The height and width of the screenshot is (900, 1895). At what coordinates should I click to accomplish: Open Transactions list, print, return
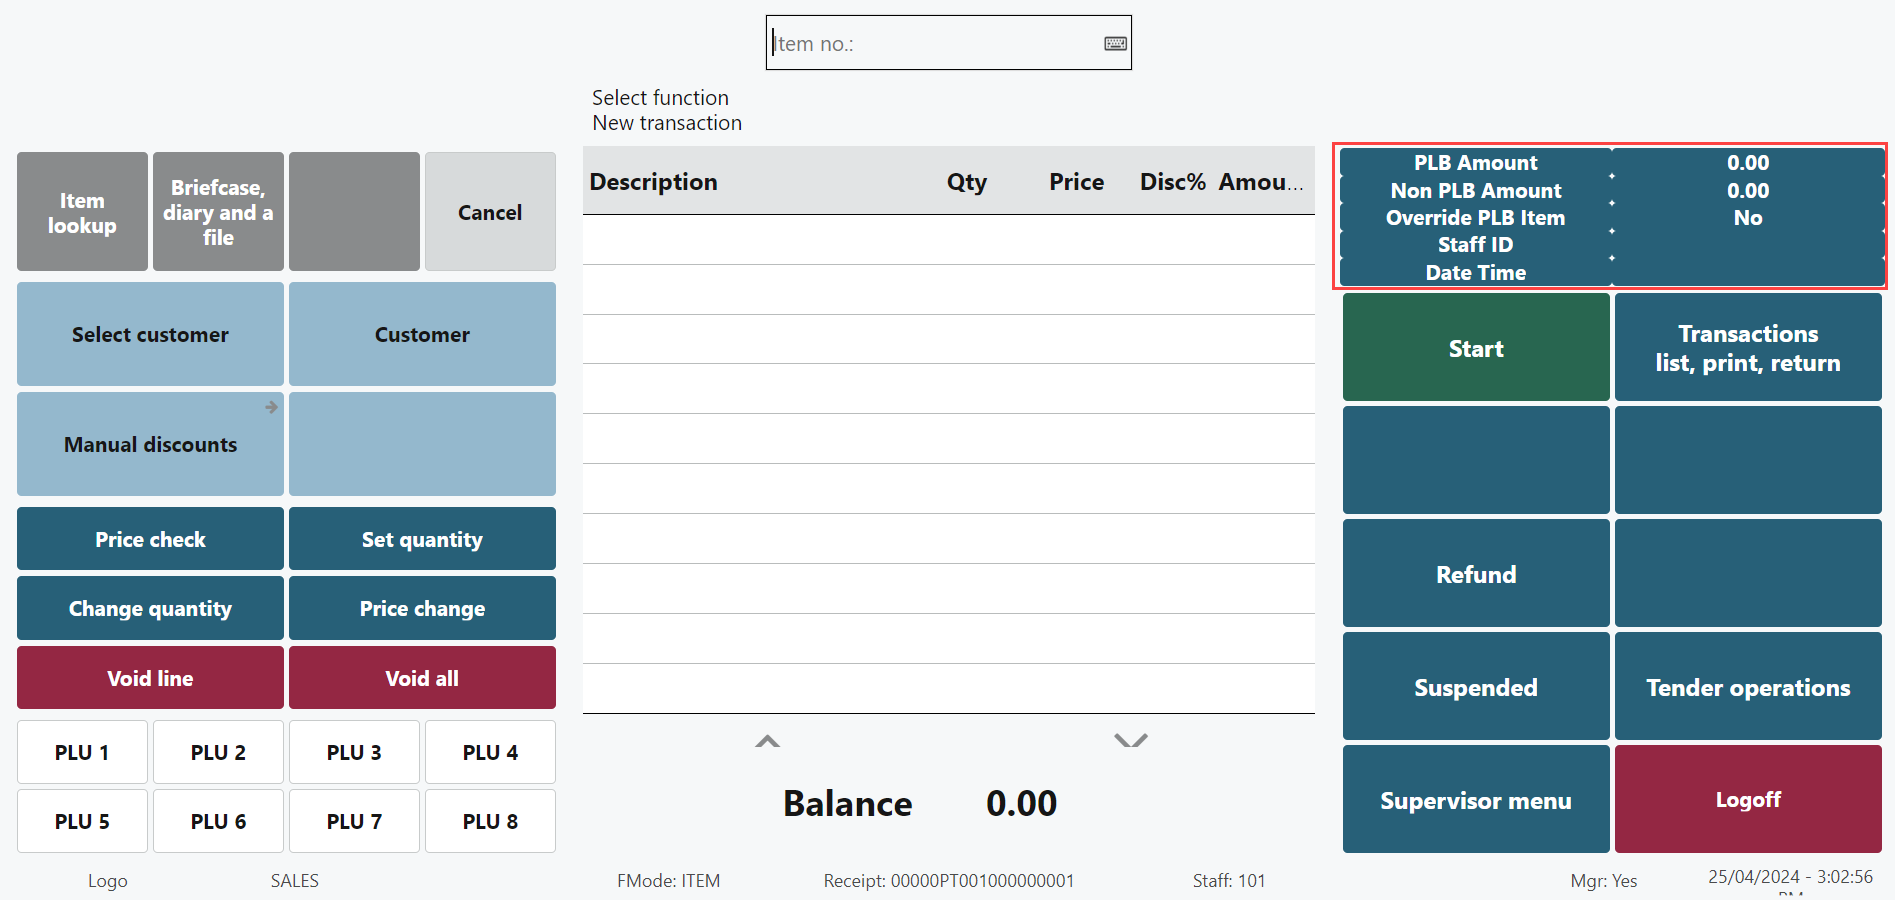click(x=1747, y=347)
